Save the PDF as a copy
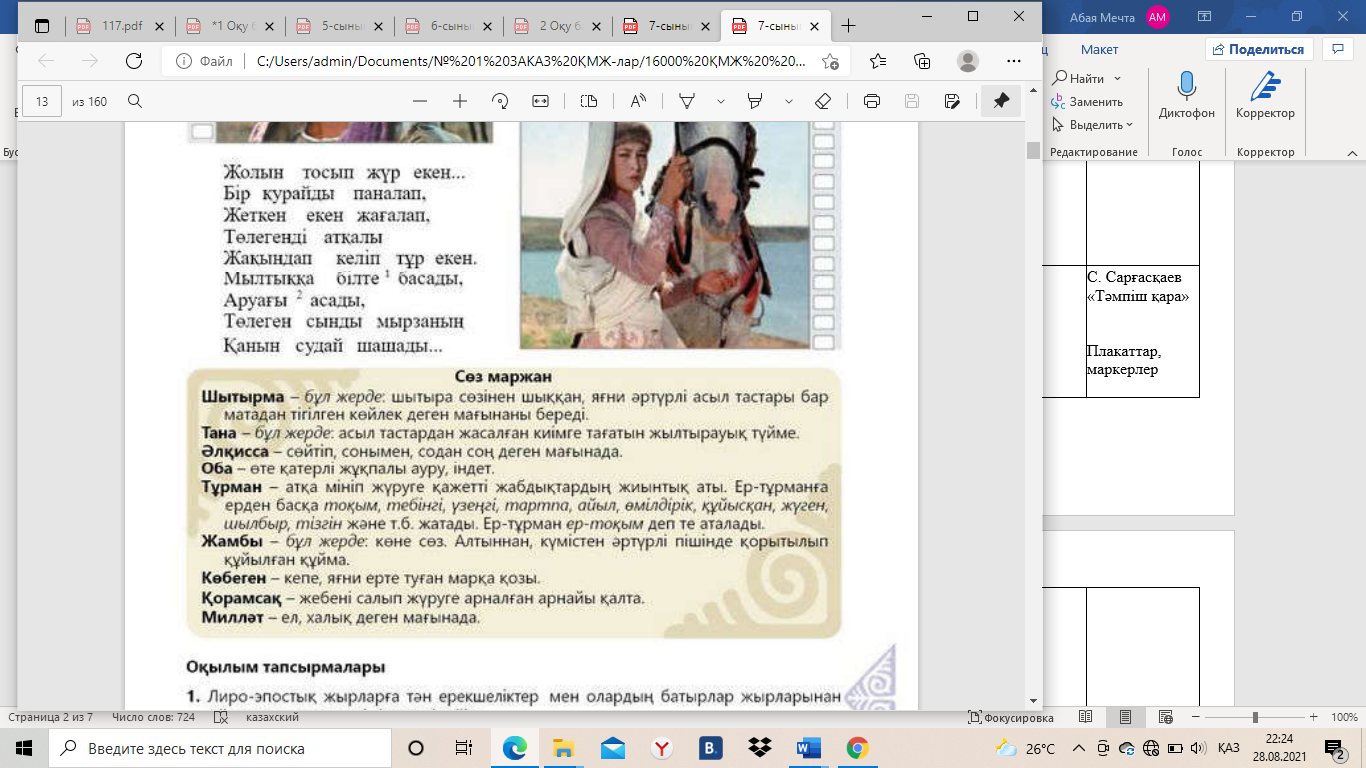Image resolution: width=1366 pixels, height=768 pixels. (952, 101)
